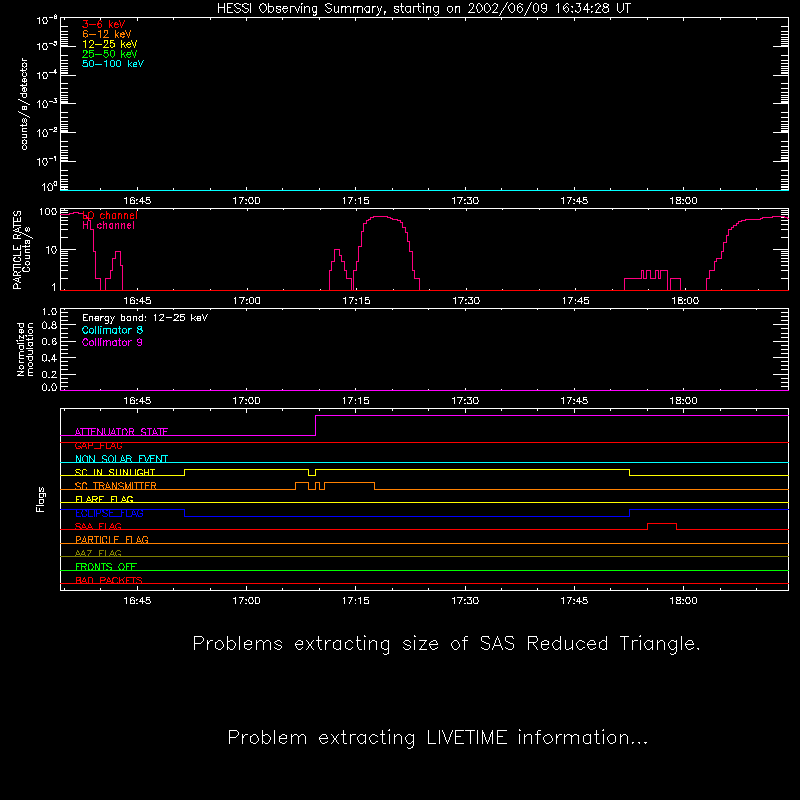This screenshot has width=800, height=800.
Task: Click the 18:00 tick under the Flags panel
Action: (x=683, y=601)
